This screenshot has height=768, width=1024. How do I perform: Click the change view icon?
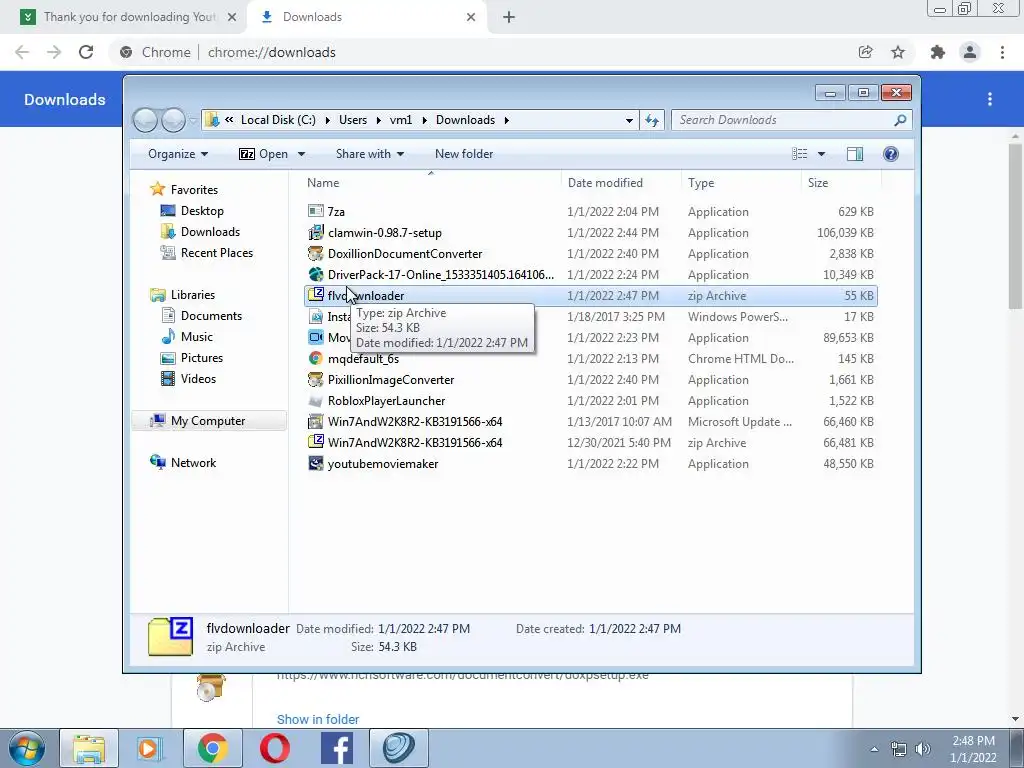pyautogui.click(x=799, y=153)
